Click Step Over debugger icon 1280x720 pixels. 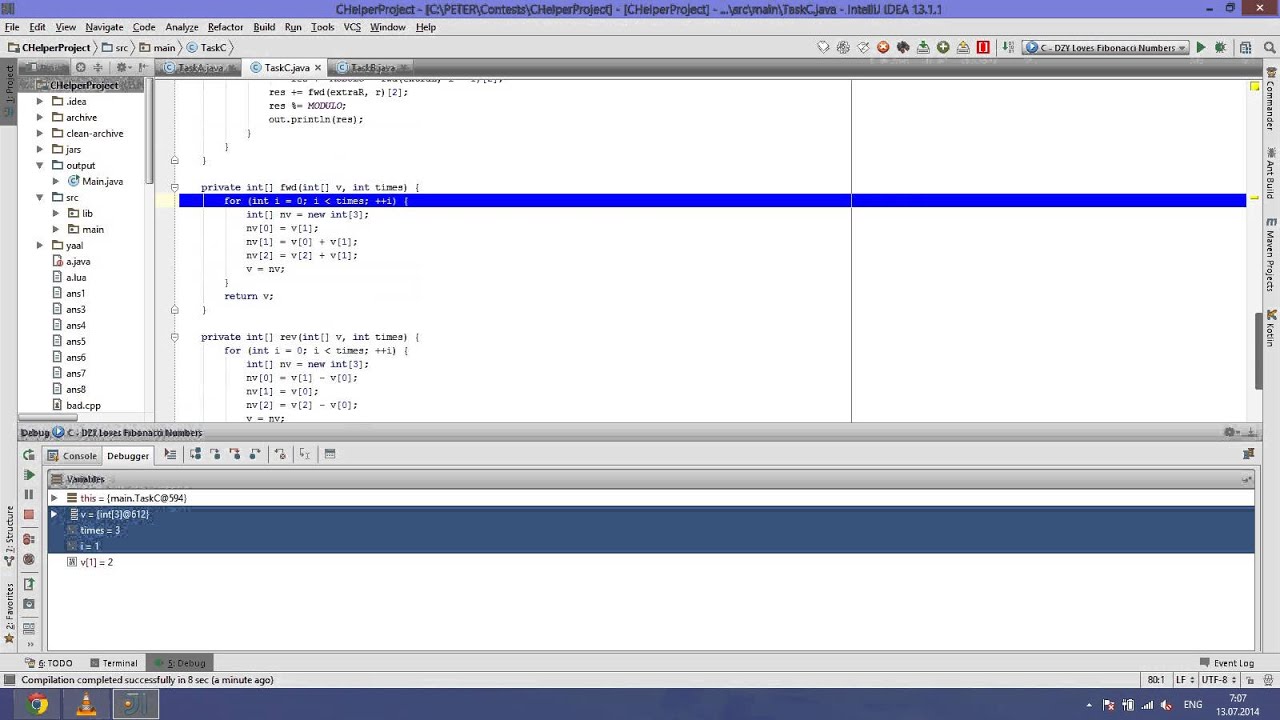(x=195, y=454)
